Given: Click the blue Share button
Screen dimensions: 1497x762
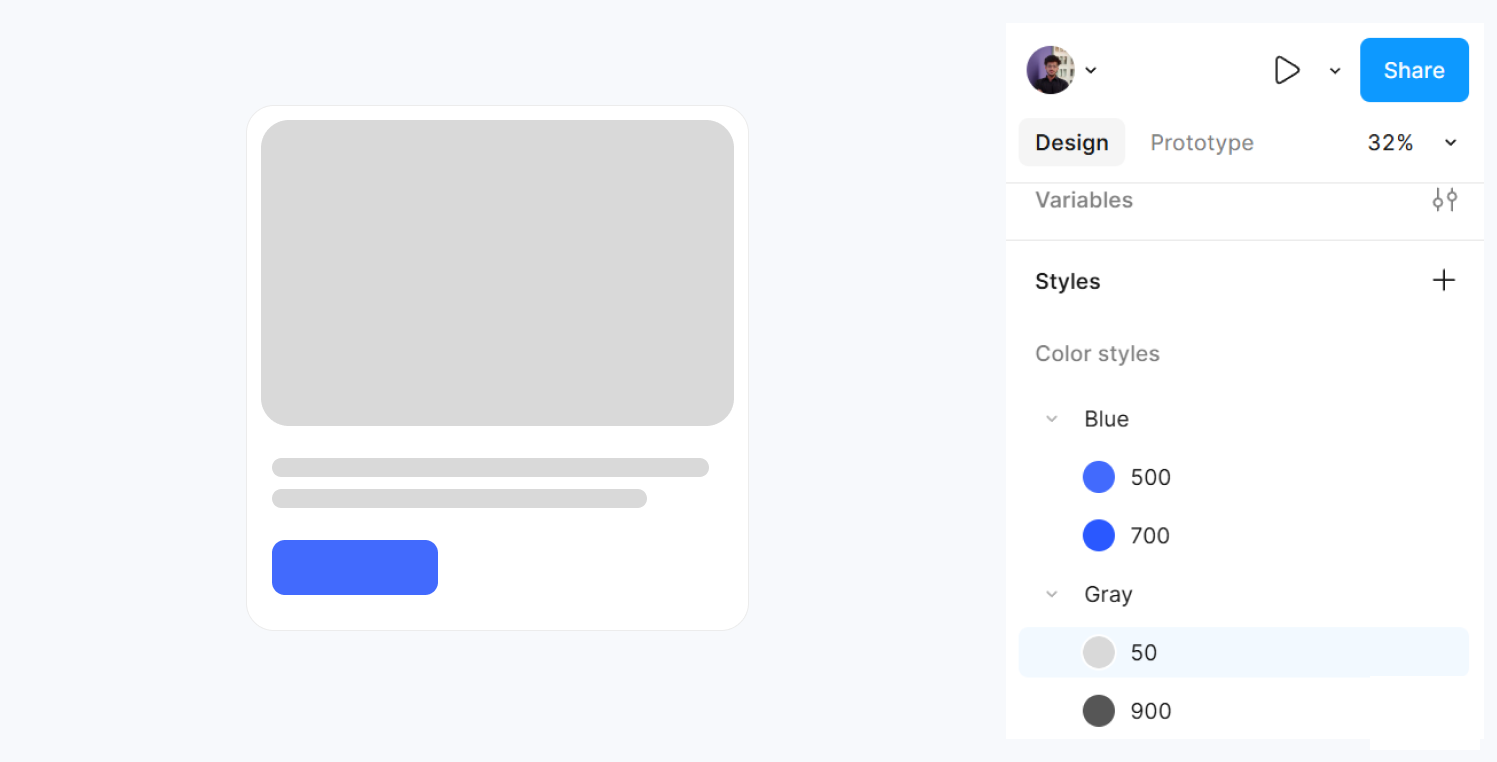Looking at the screenshot, I should coord(1413,70).
